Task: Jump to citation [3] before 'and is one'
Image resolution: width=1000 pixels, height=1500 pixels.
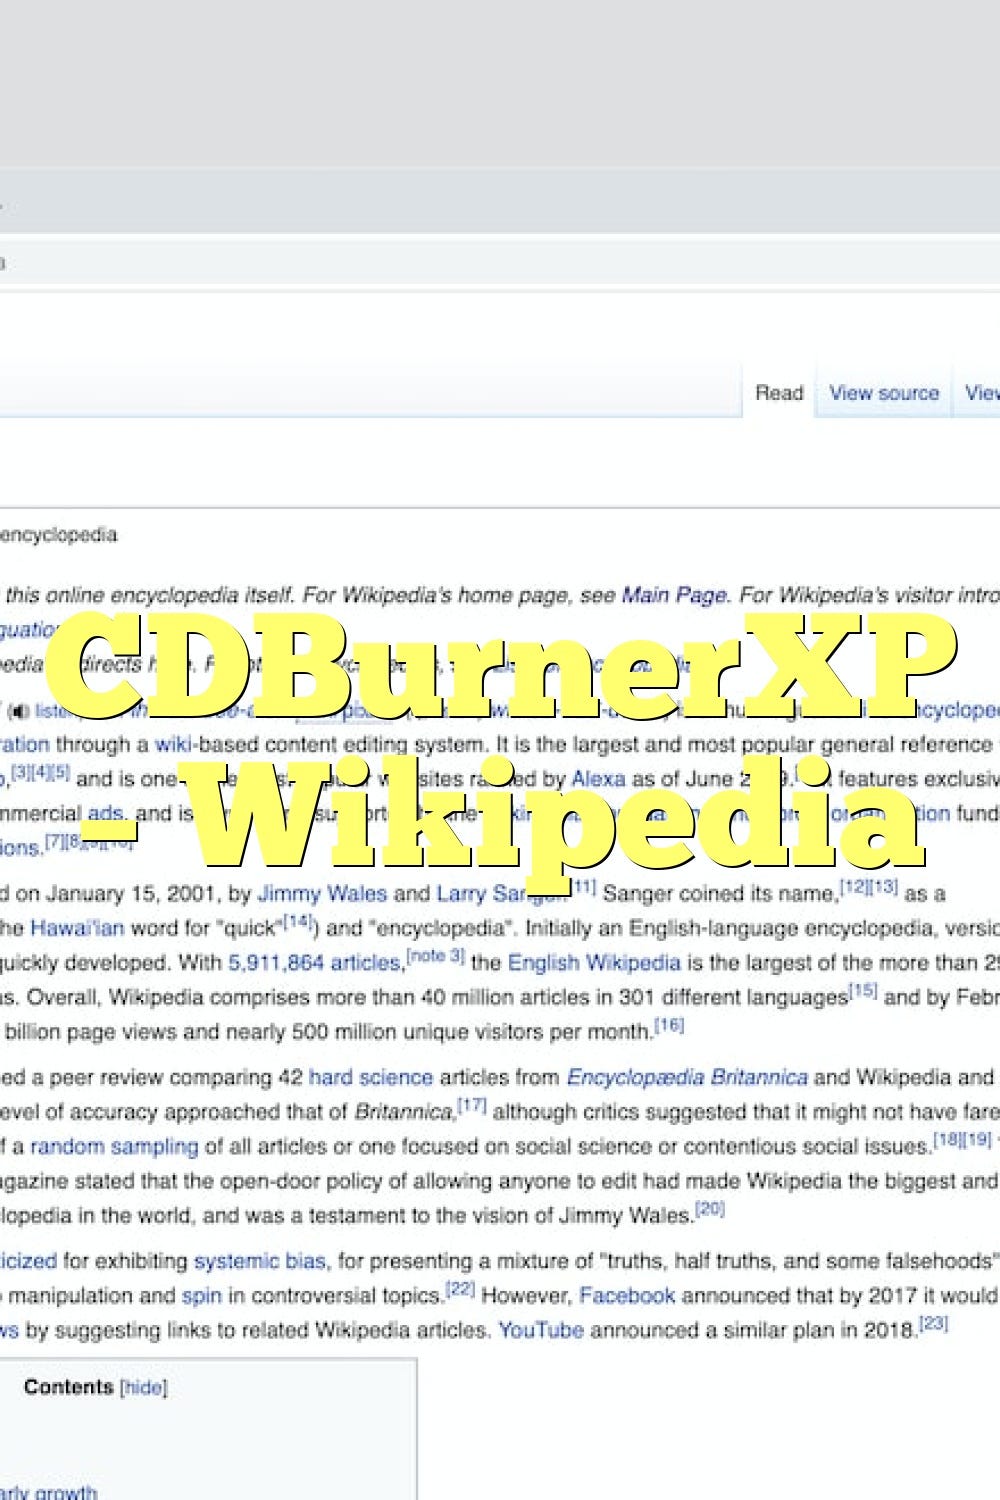Action: [20, 772]
